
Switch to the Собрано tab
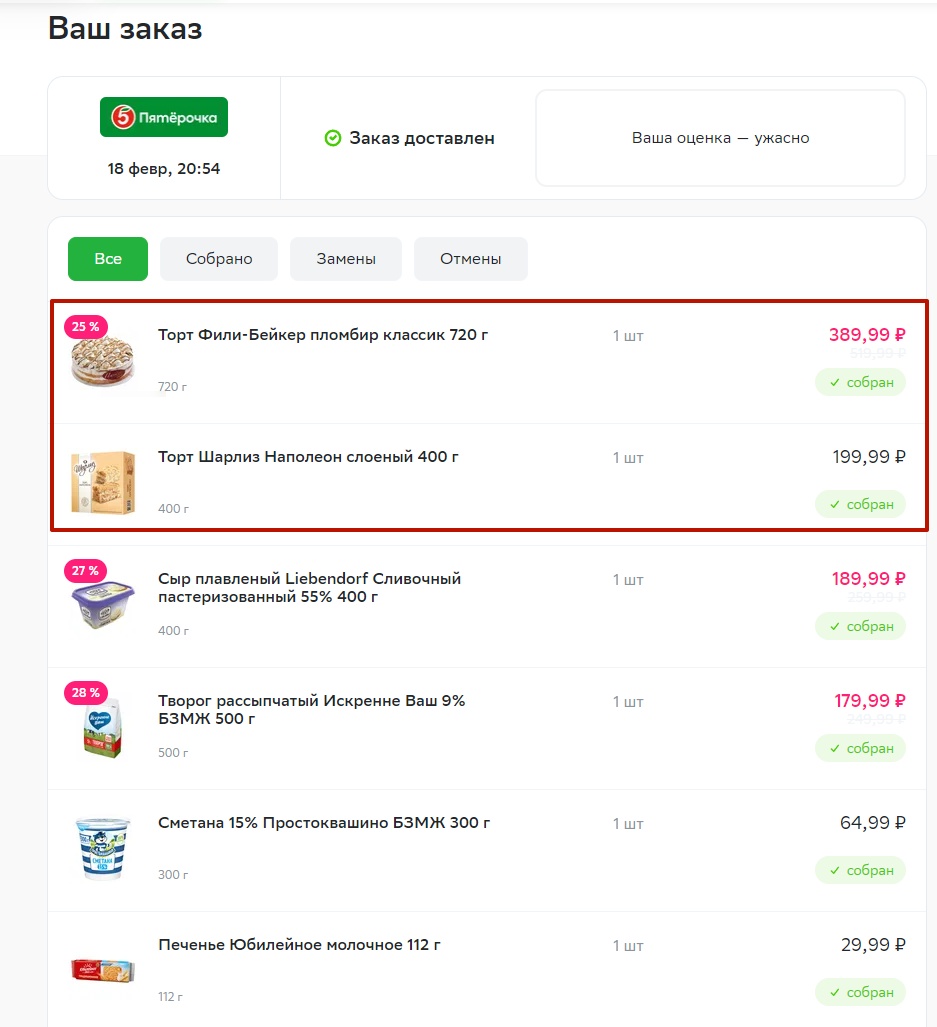point(219,259)
